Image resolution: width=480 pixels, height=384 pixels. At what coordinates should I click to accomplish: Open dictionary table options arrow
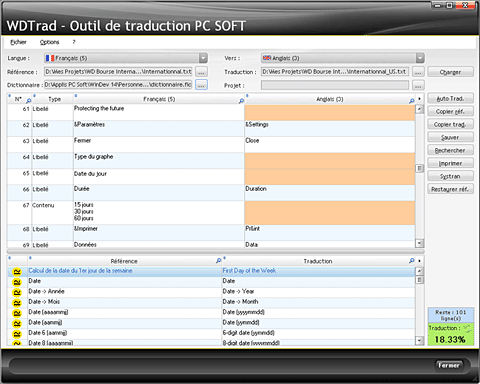419,261
